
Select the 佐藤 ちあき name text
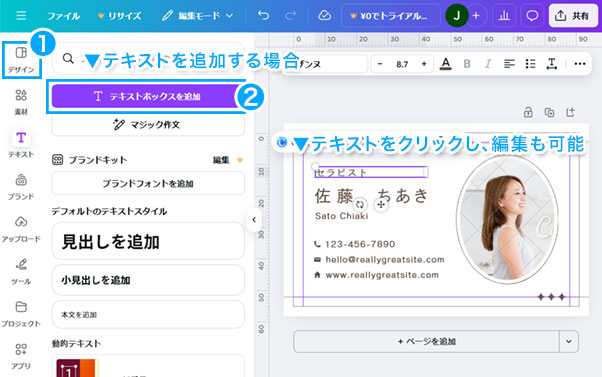click(371, 195)
